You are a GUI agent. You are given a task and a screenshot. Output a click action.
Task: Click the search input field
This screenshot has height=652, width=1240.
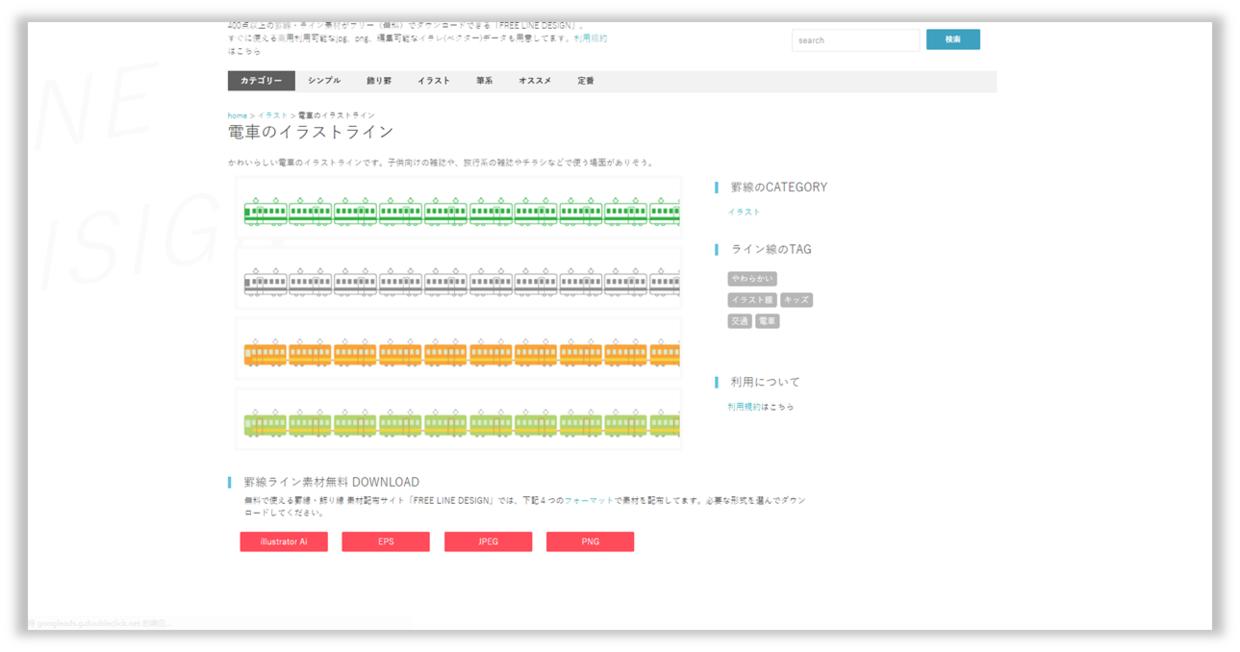point(855,40)
